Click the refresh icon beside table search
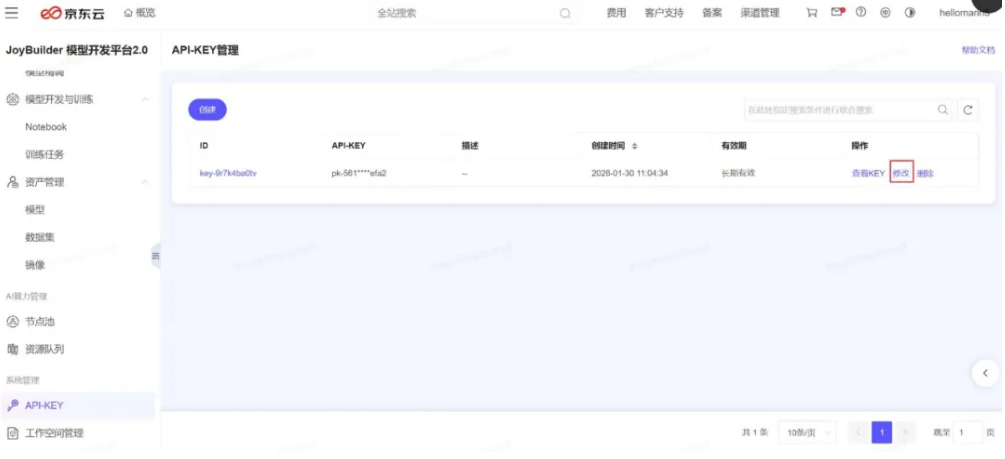 pos(967,110)
